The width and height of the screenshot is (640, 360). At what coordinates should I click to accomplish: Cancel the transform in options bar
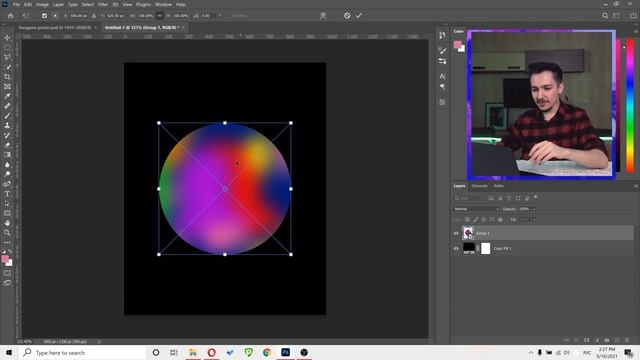tap(347, 16)
